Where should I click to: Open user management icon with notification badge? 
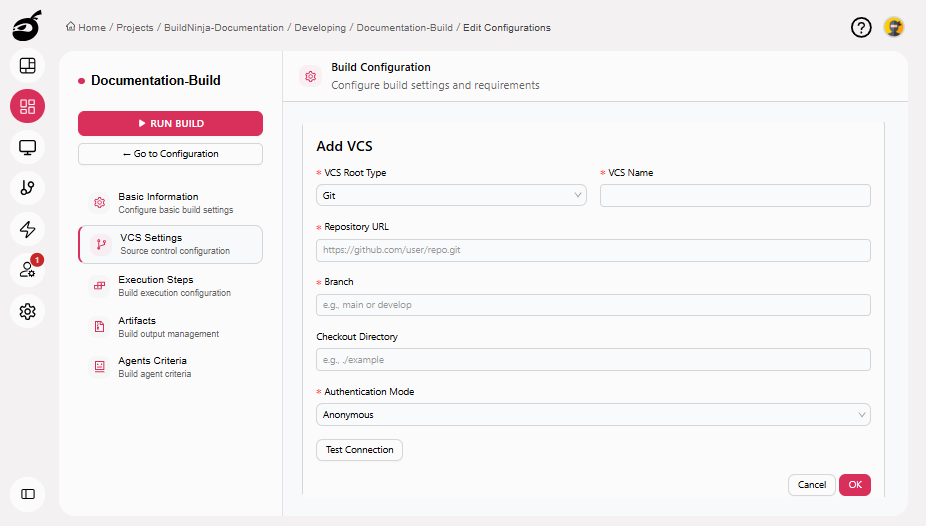[x=28, y=270]
